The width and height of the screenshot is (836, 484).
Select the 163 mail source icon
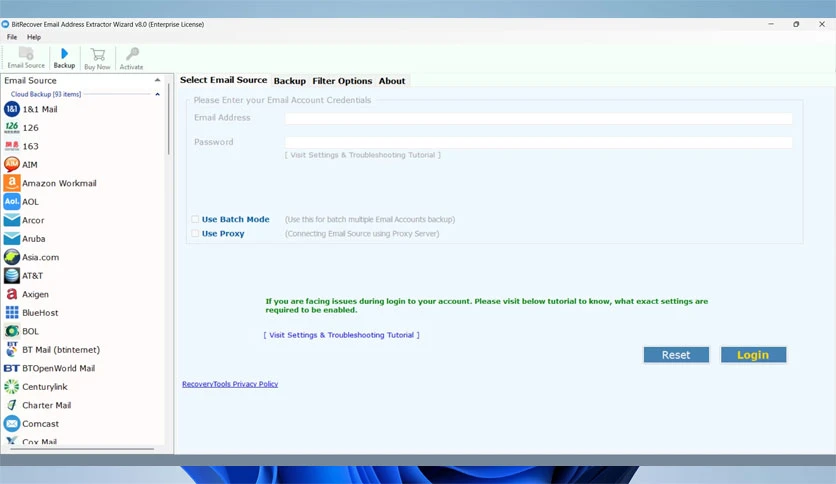12,146
